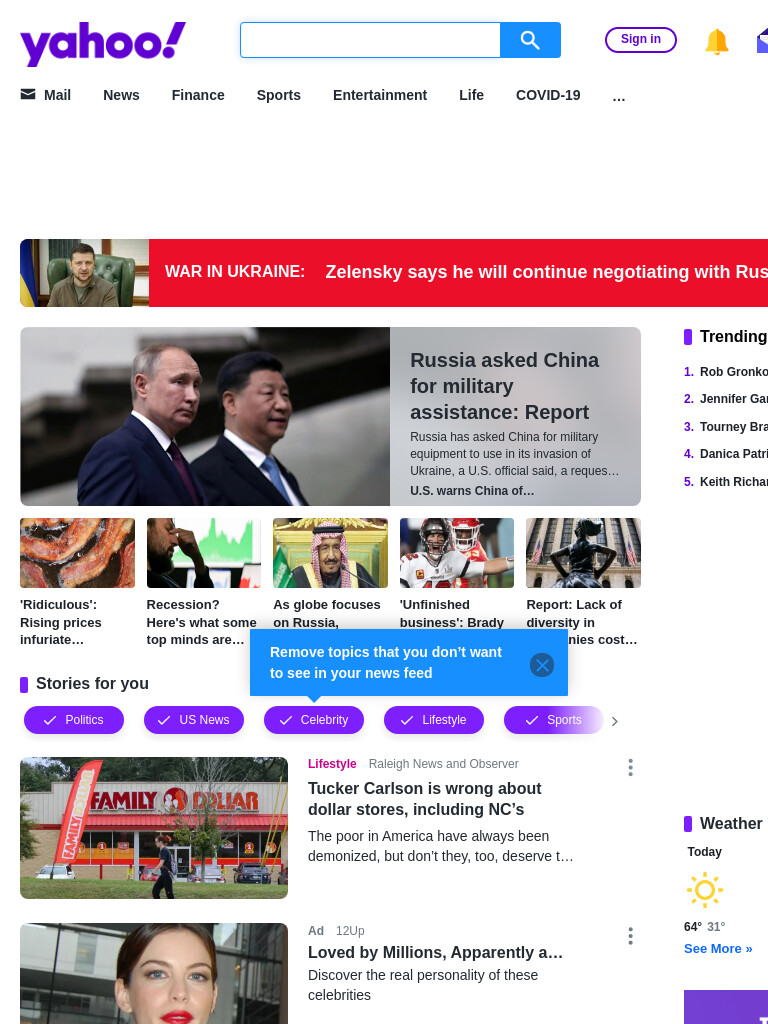Open the Life navigation item

click(472, 95)
